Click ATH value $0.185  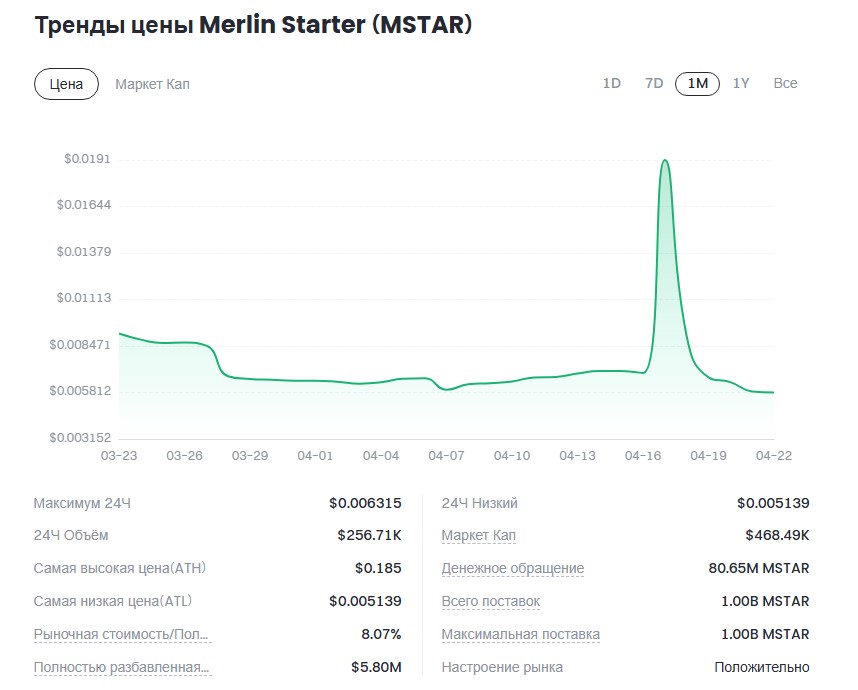378,569
